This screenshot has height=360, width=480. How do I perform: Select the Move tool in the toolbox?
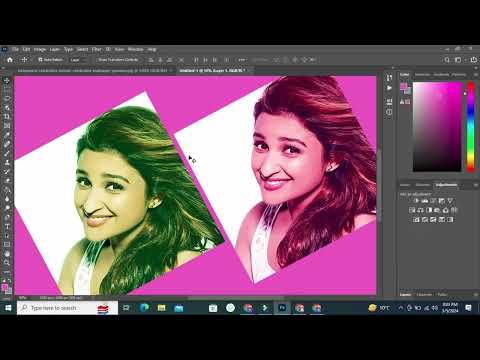pyautogui.click(x=7, y=81)
